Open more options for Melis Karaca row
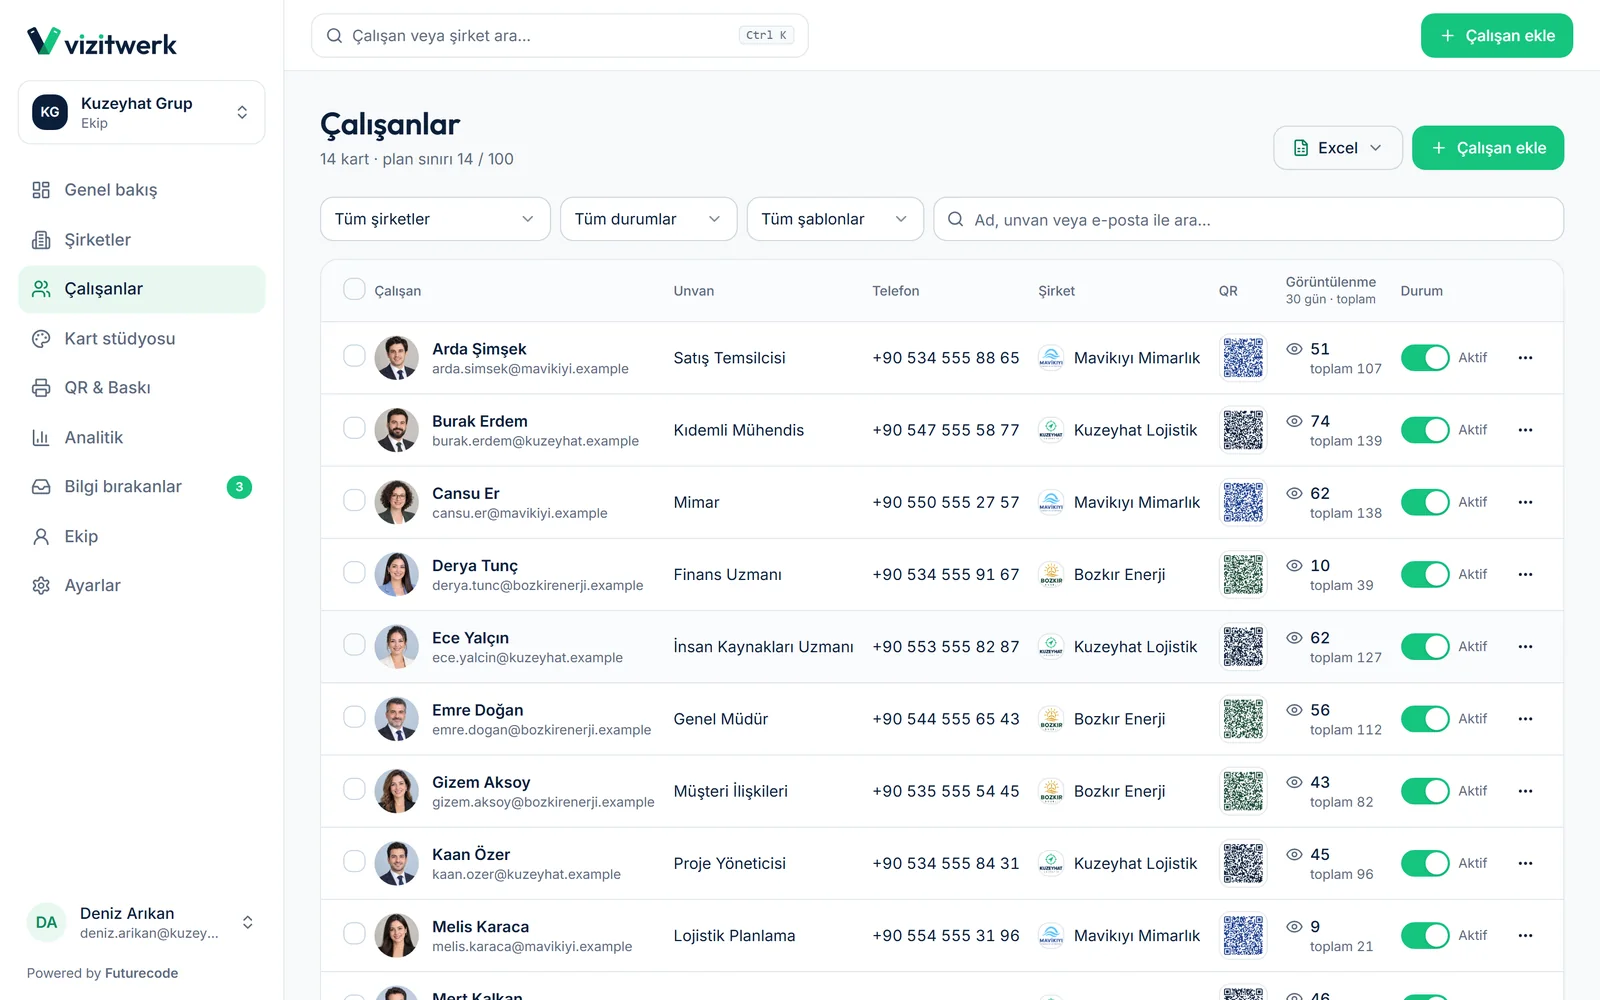 click(1525, 936)
